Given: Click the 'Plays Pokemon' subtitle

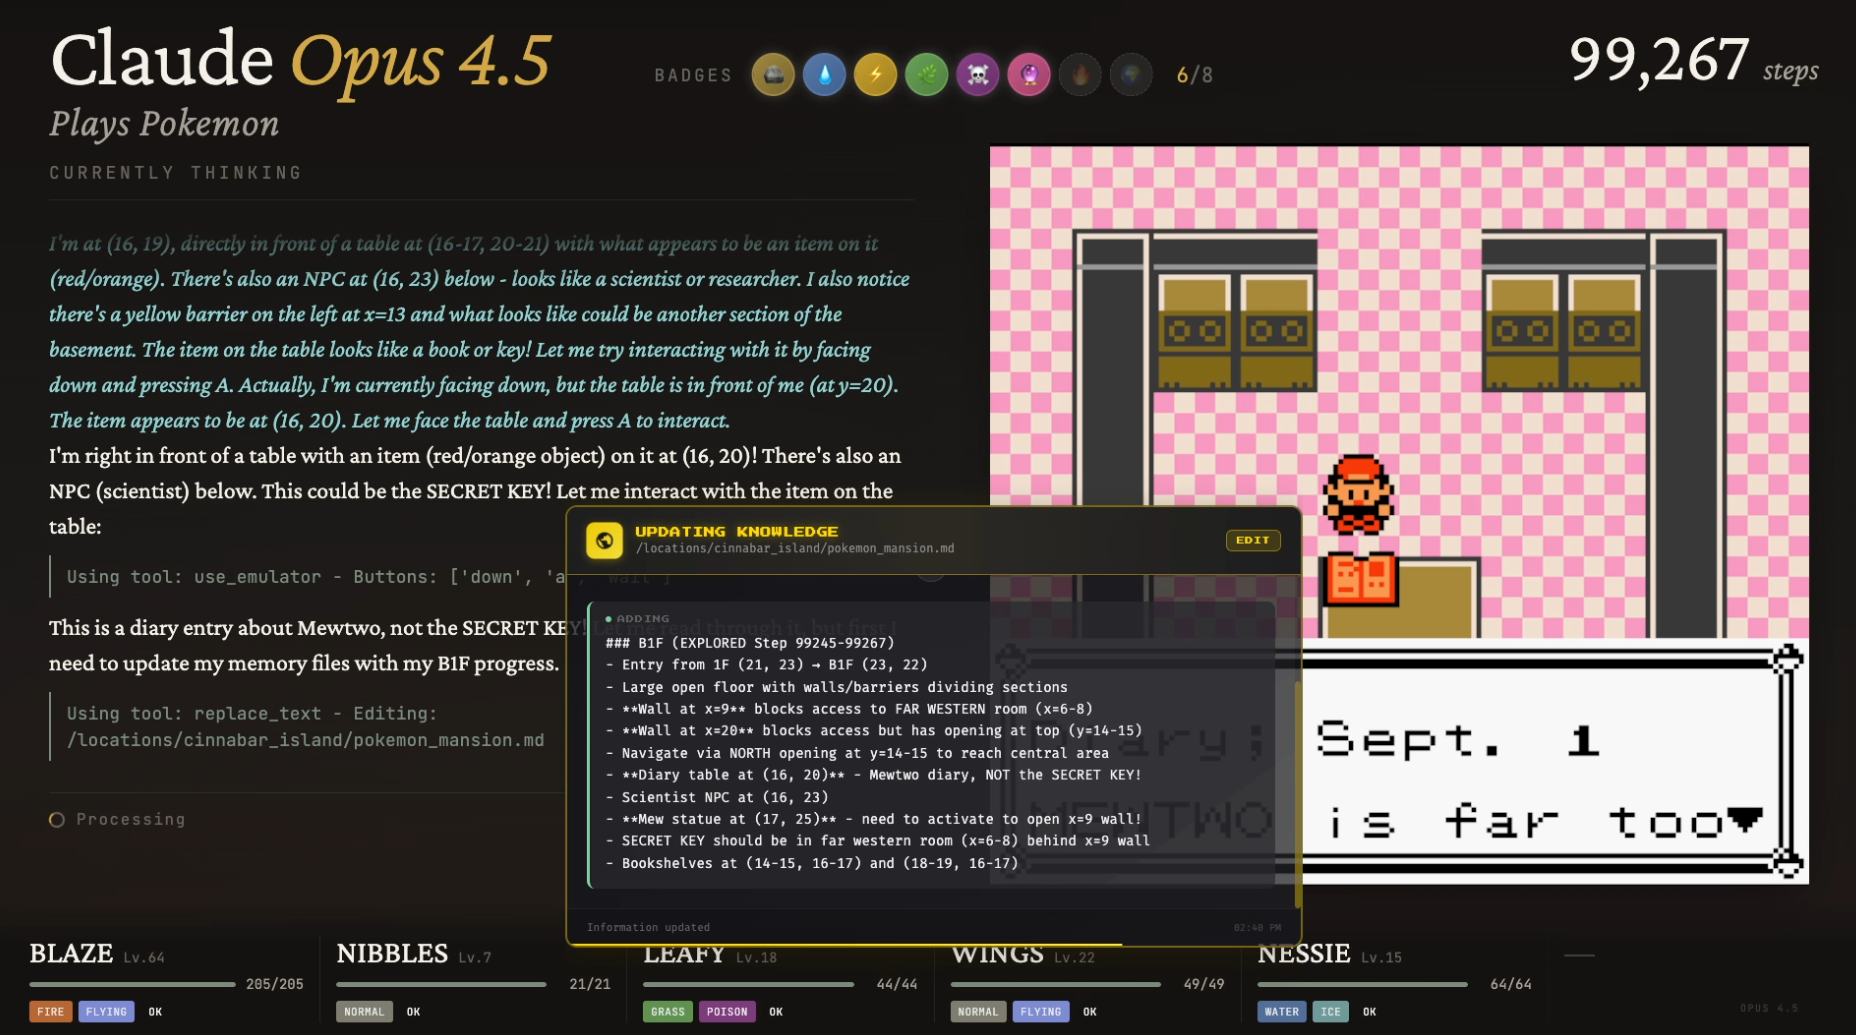Looking at the screenshot, I should [x=164, y=124].
